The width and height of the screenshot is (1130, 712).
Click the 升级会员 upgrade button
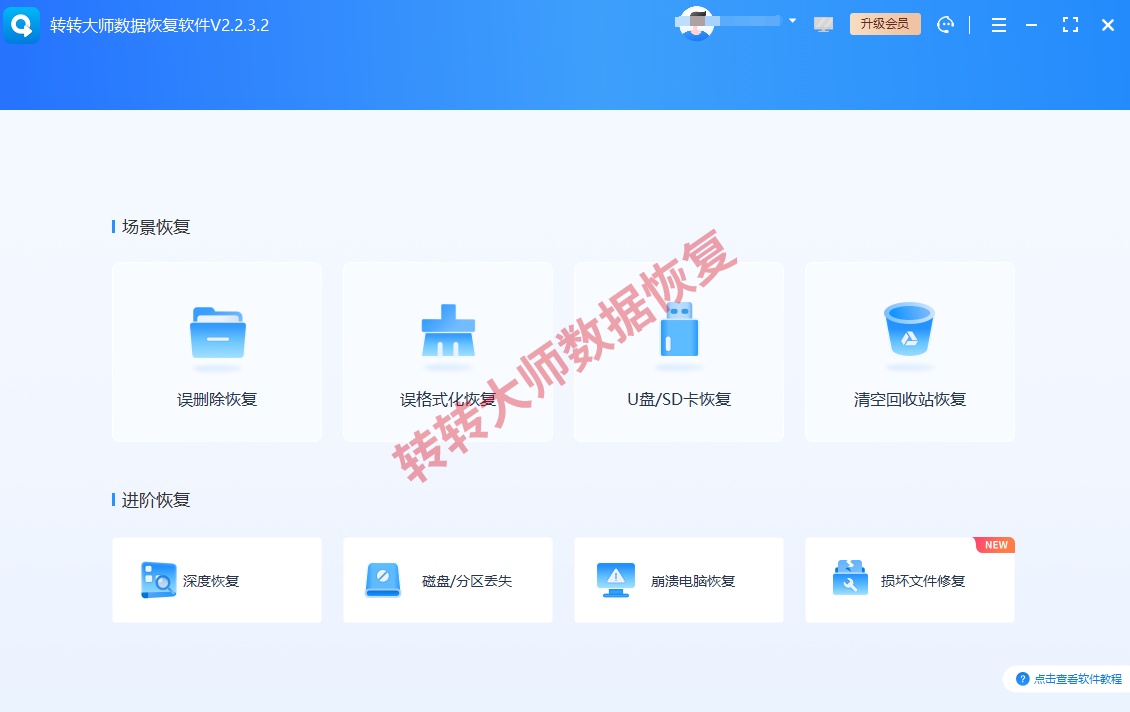(x=885, y=24)
